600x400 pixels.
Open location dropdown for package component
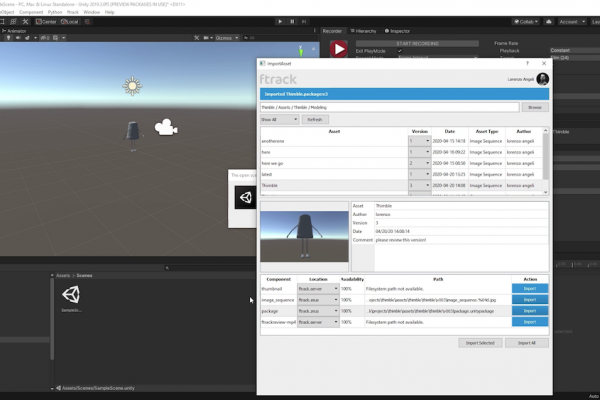318,311
